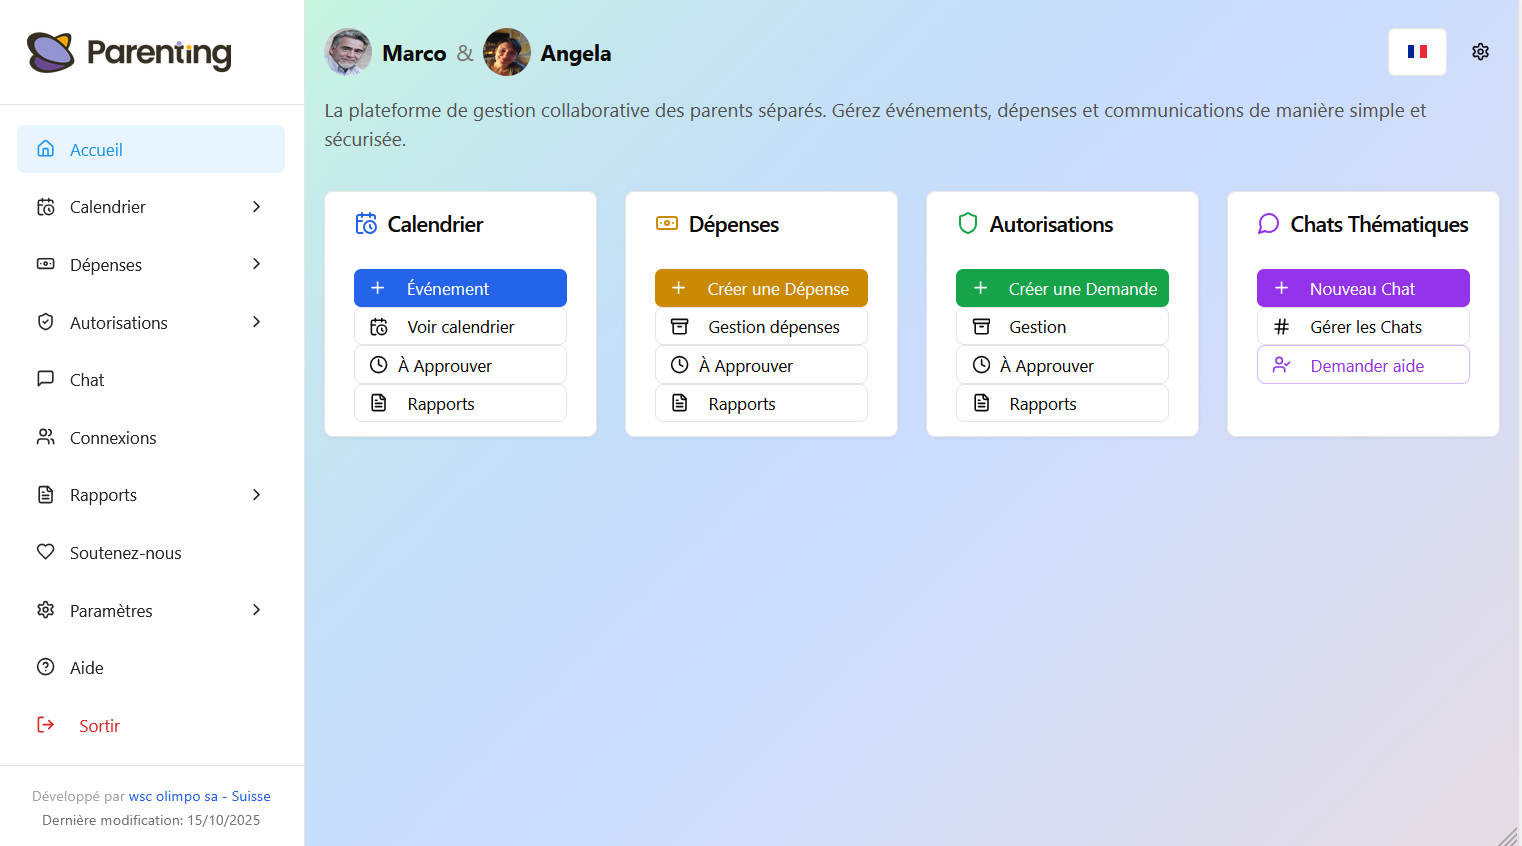Expand the Dépenses sidebar chevron
Viewport: 1522px width, 846px height.
pos(256,264)
